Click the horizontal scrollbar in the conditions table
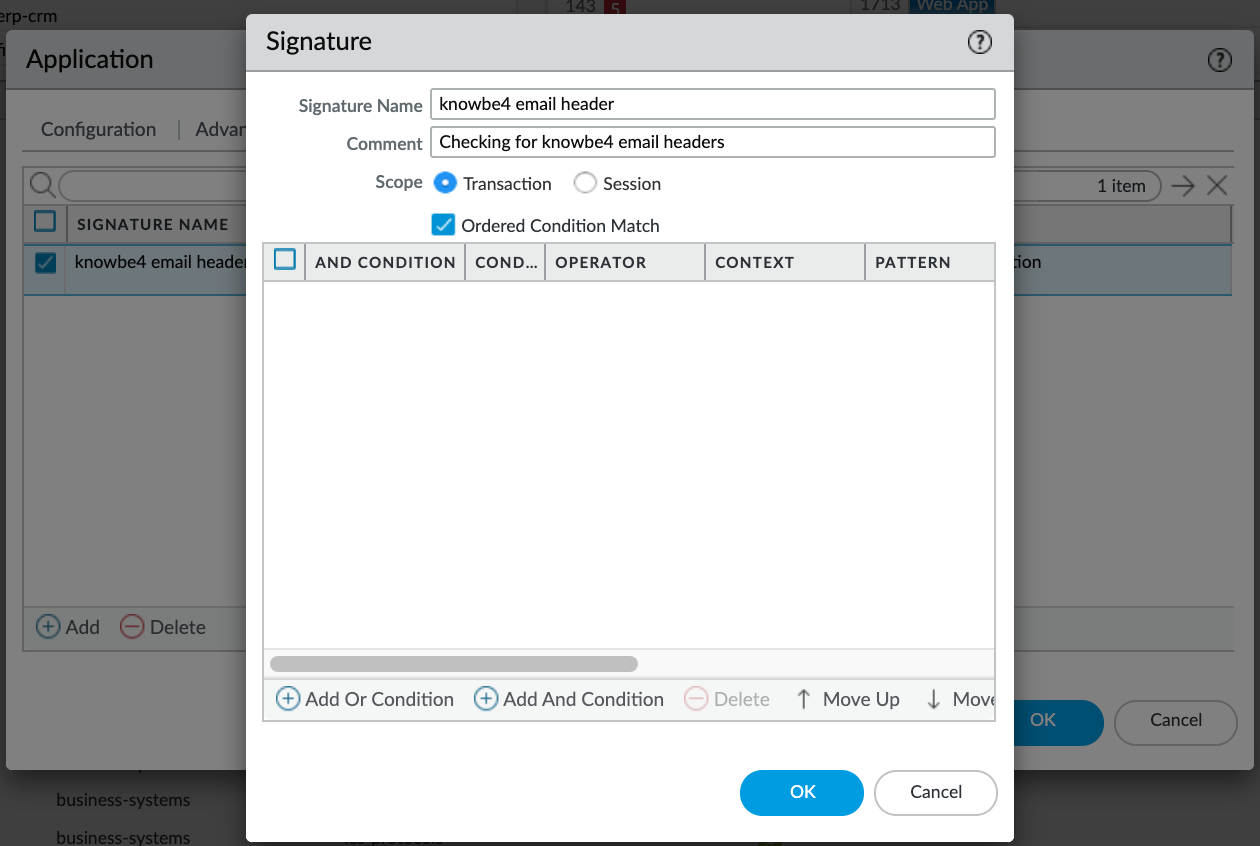 tap(454, 664)
